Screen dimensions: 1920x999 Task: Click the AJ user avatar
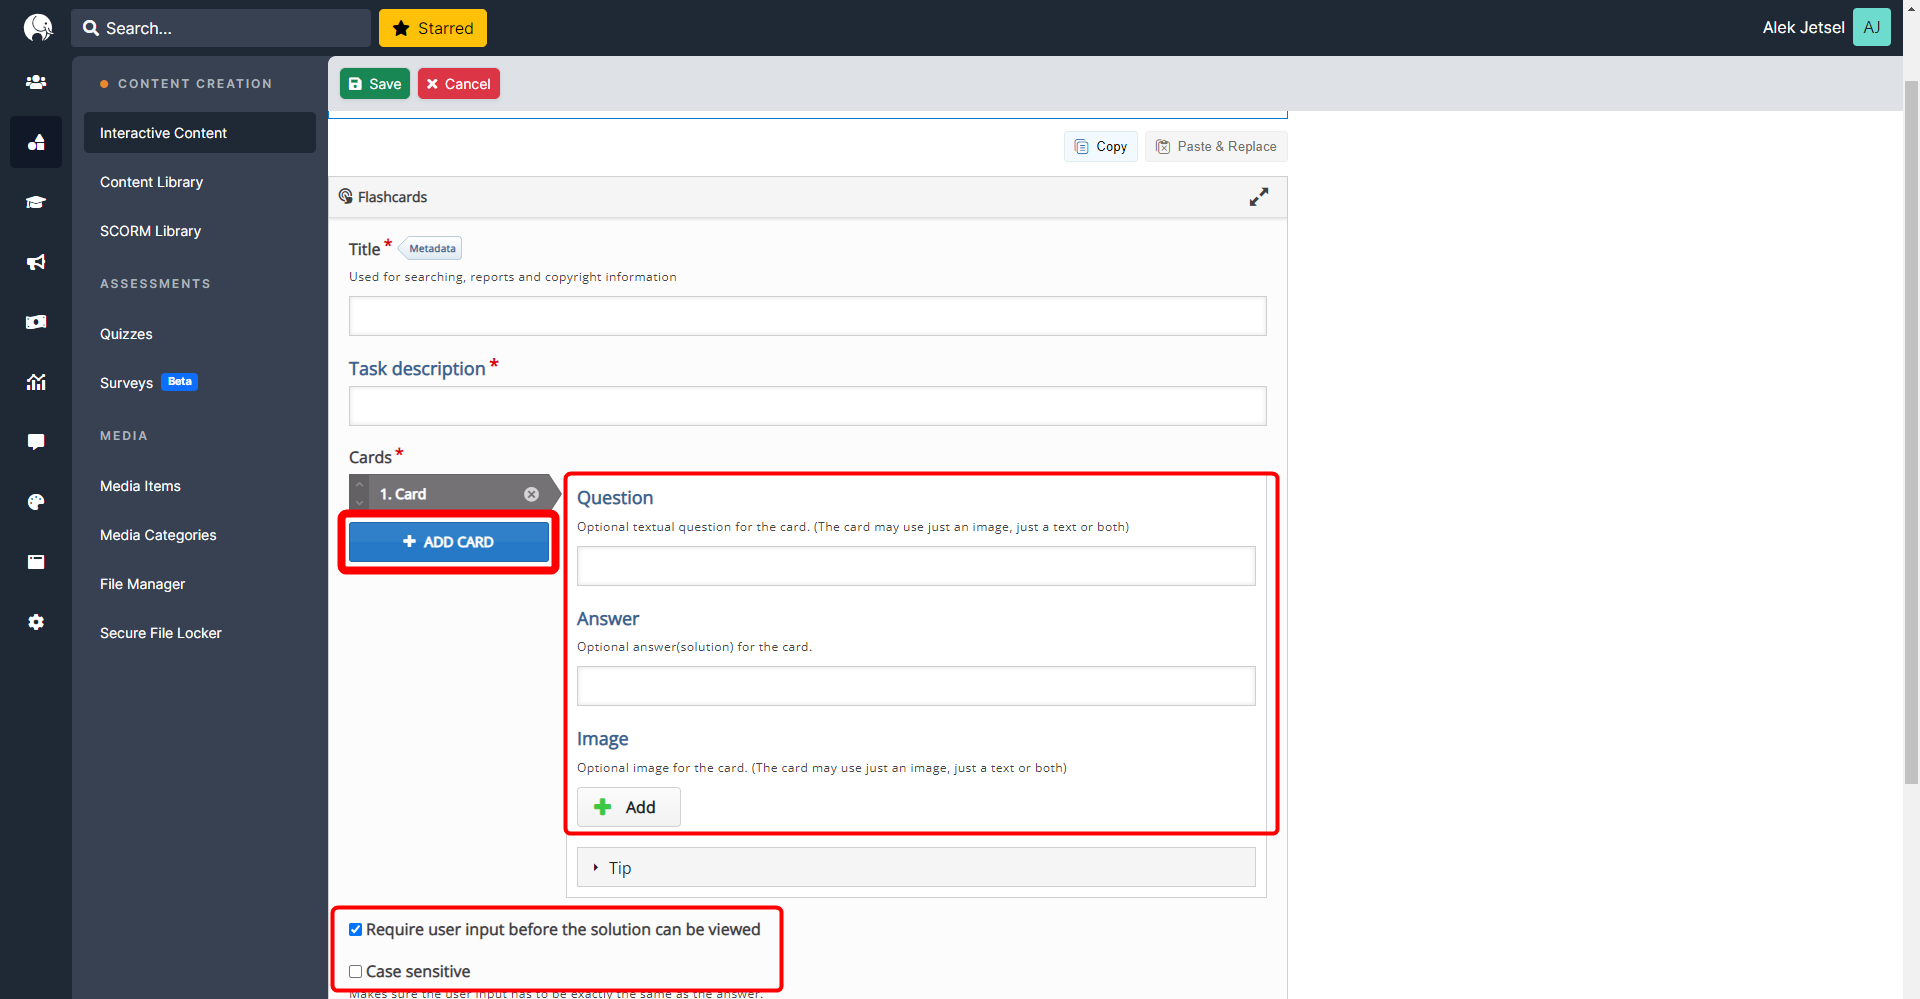coord(1871,27)
